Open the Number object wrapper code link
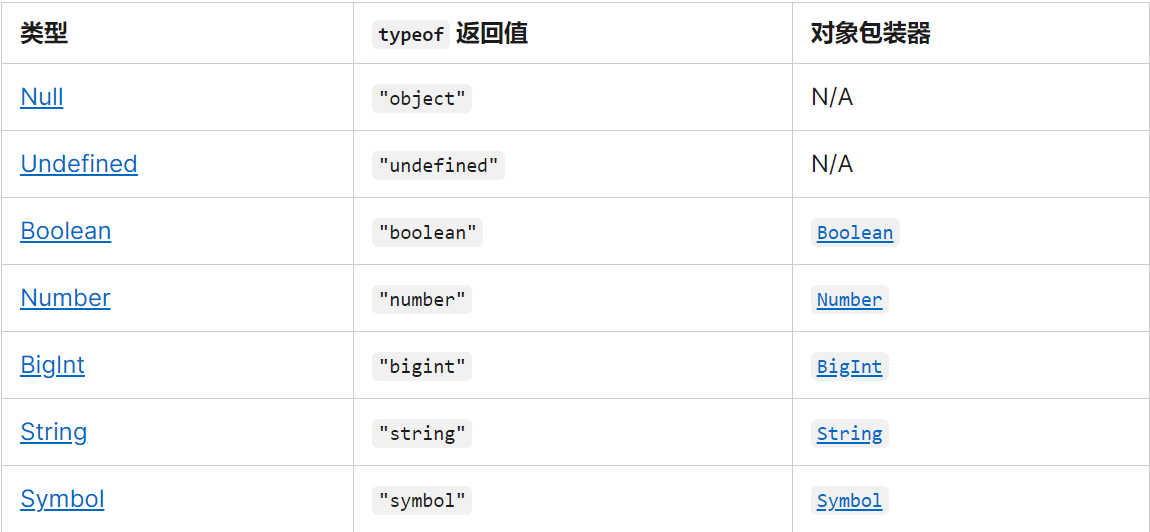This screenshot has height=532, width=1150. (849, 299)
